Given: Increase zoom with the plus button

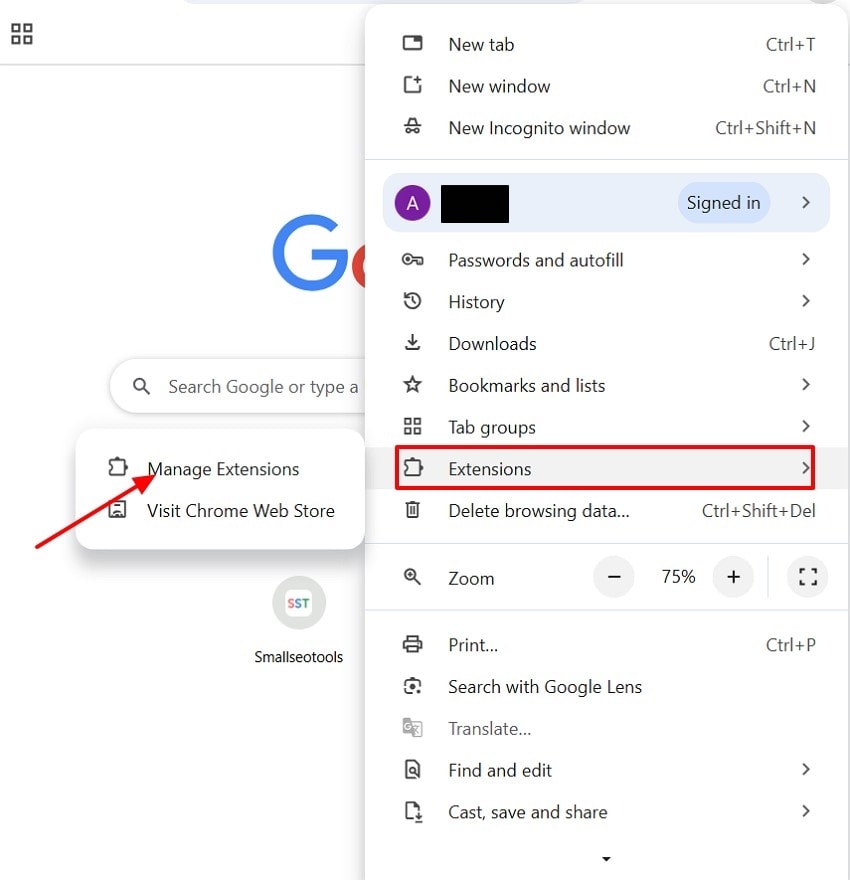Looking at the screenshot, I should point(733,576).
